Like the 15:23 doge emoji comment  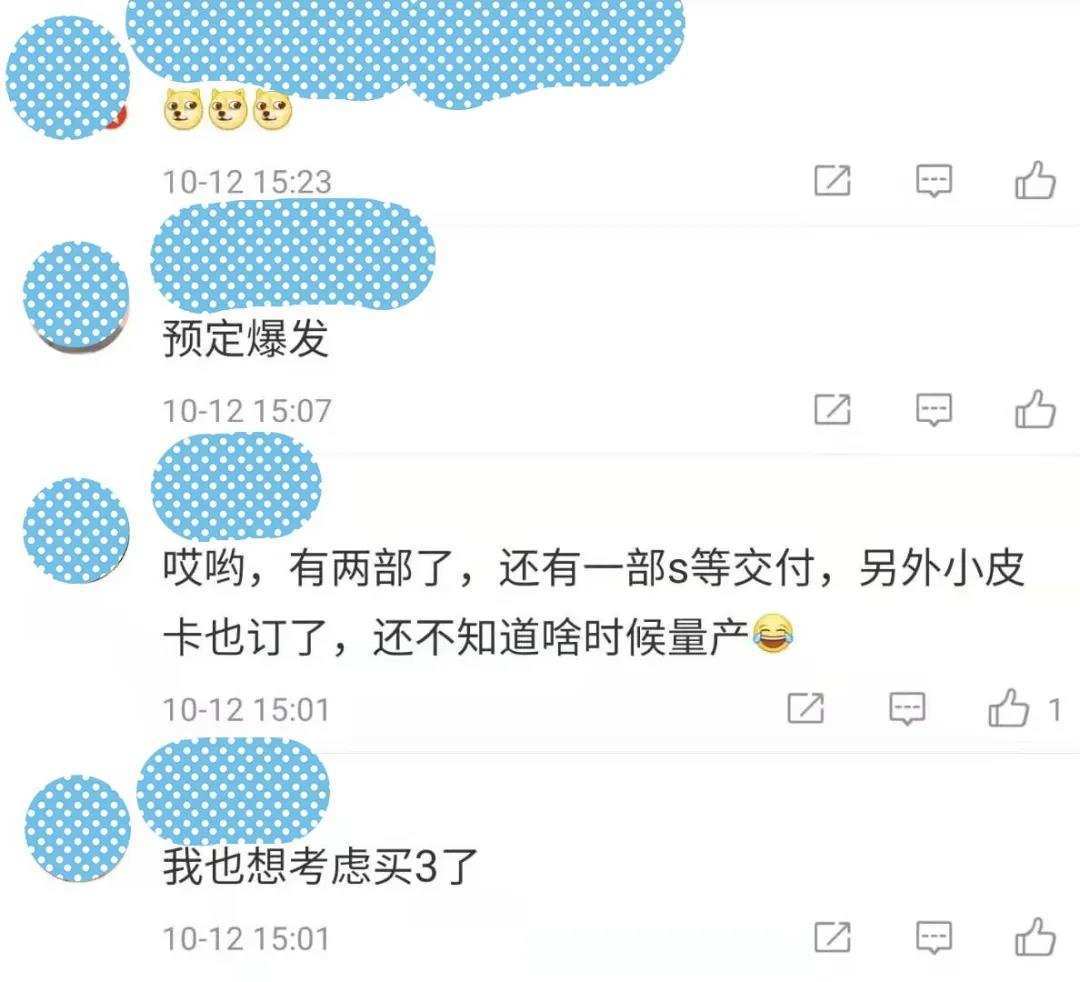1035,180
